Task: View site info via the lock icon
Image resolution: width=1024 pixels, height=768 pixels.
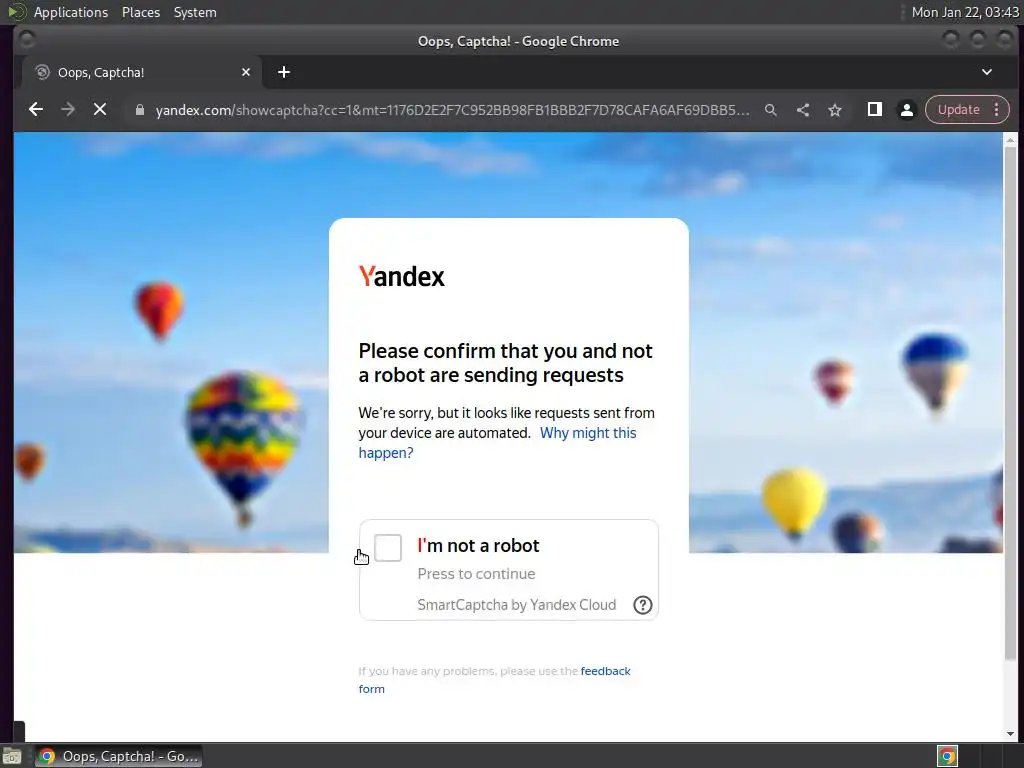Action: pyautogui.click(x=139, y=110)
